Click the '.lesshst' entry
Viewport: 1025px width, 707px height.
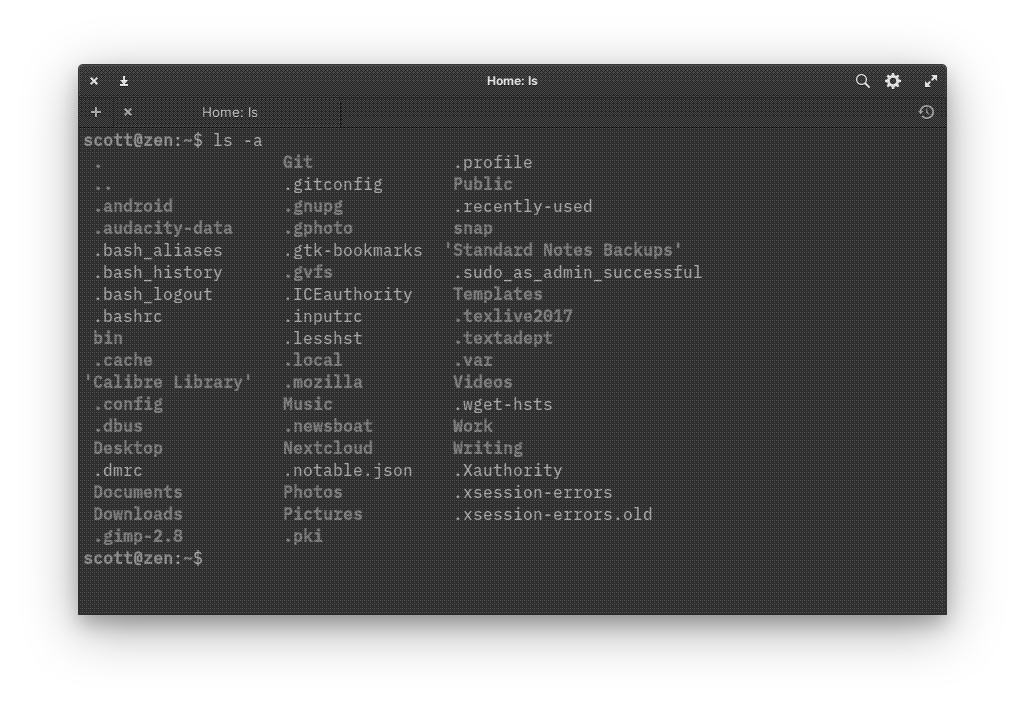pyautogui.click(x=323, y=338)
